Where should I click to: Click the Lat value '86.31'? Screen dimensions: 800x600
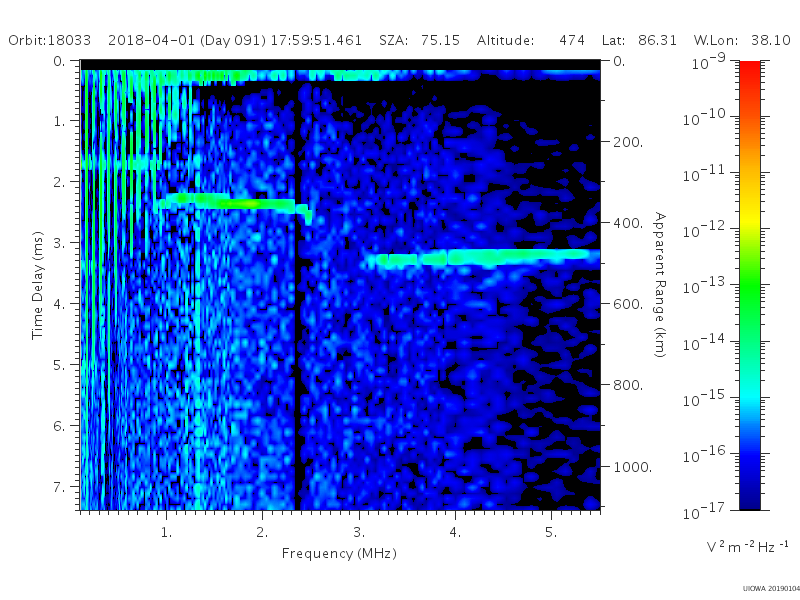(x=657, y=40)
